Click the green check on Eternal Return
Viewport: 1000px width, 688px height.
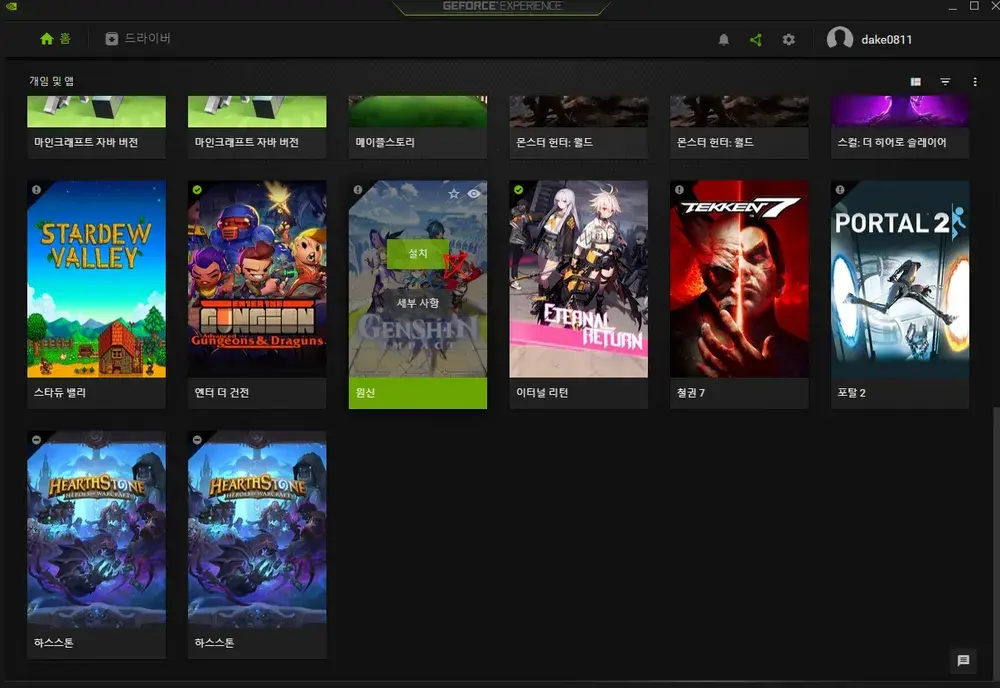(x=518, y=190)
